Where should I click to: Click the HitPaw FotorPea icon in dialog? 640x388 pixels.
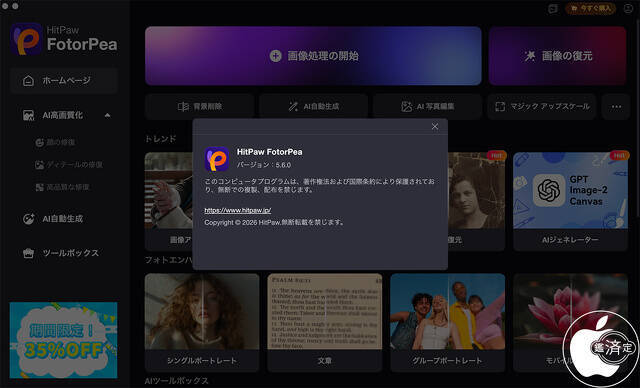click(217, 159)
